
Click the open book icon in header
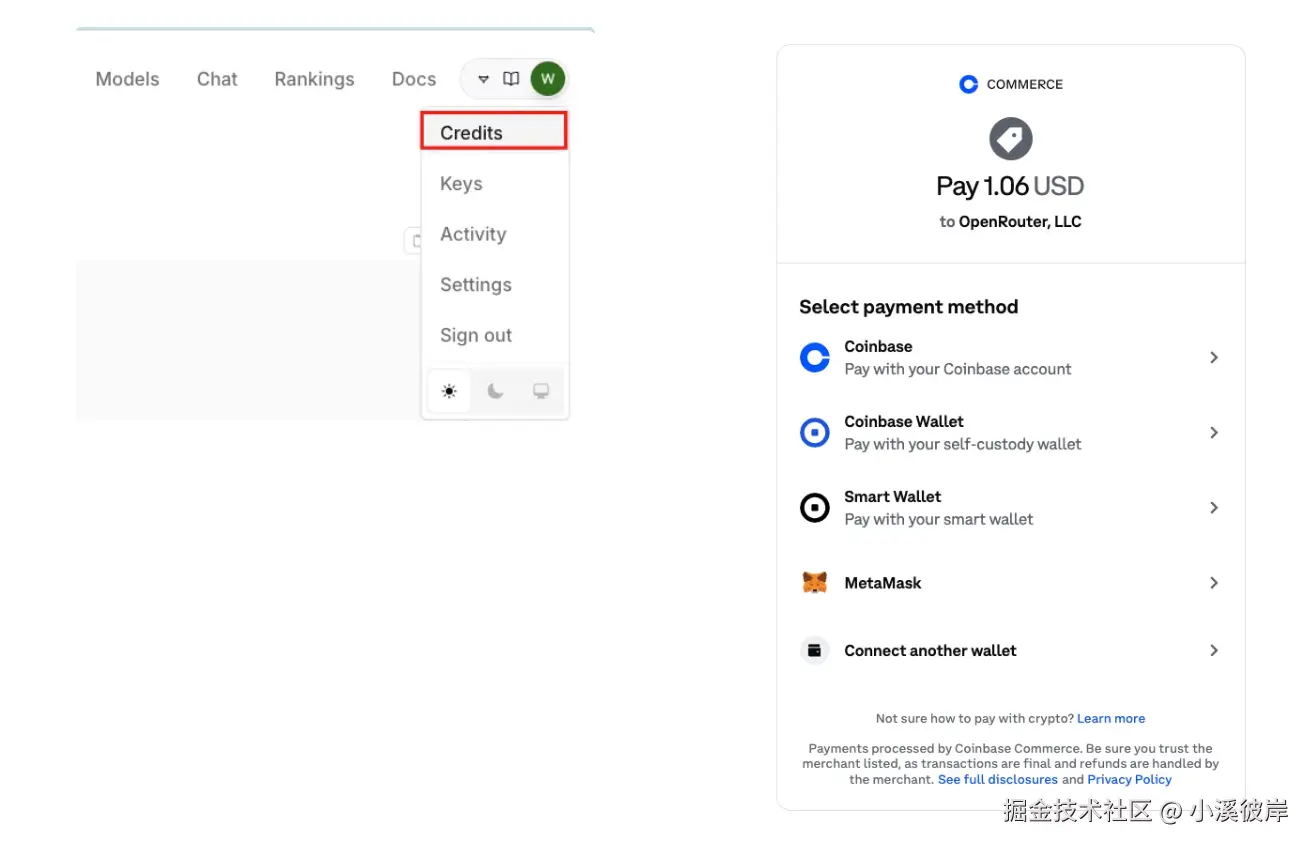pos(511,79)
